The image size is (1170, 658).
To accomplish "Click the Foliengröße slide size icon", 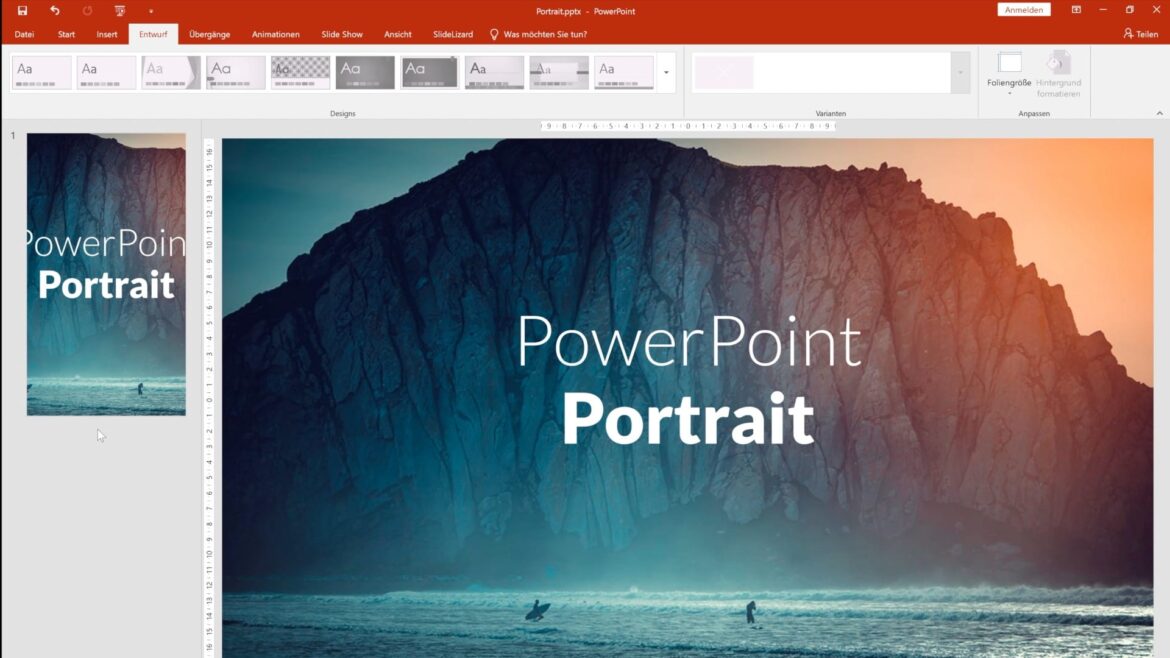I will pos(1009,63).
